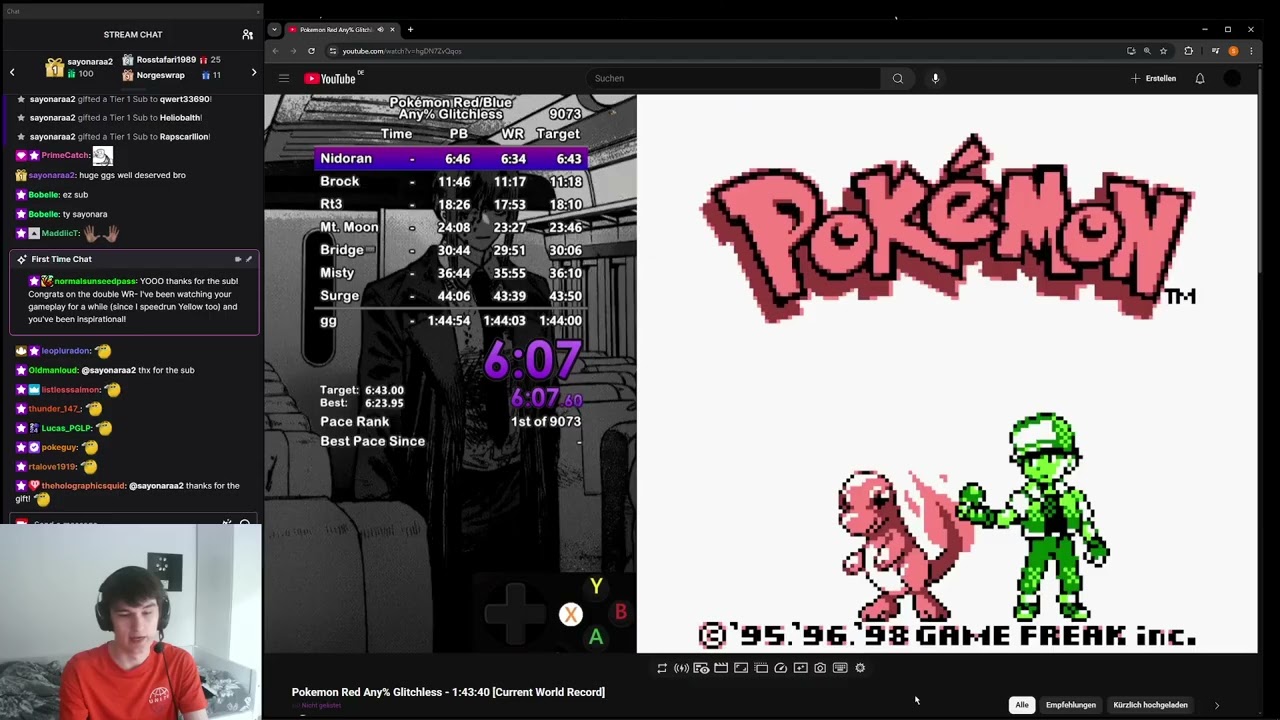Click normalsunseedpass in First Time Chat
1280x720 pixels.
[x=95, y=282]
